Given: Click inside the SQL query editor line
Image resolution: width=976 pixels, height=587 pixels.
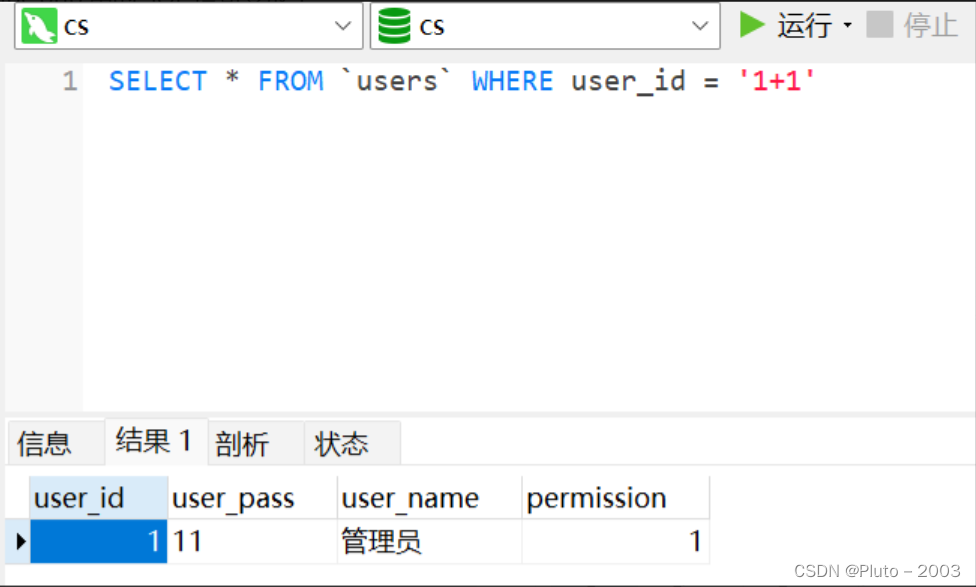Looking at the screenshot, I should pos(450,81).
